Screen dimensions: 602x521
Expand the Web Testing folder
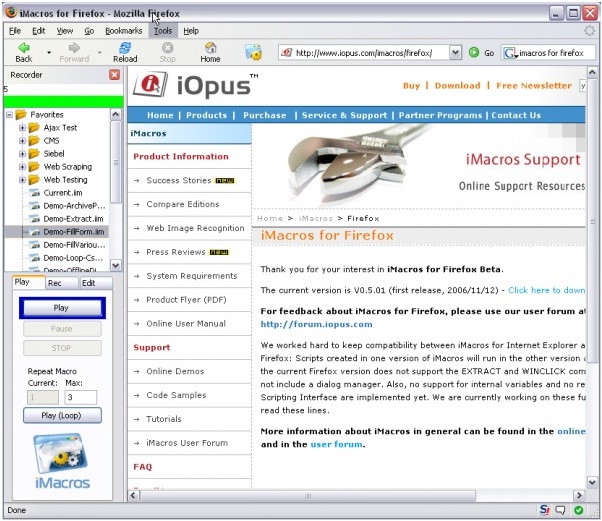tap(22, 180)
